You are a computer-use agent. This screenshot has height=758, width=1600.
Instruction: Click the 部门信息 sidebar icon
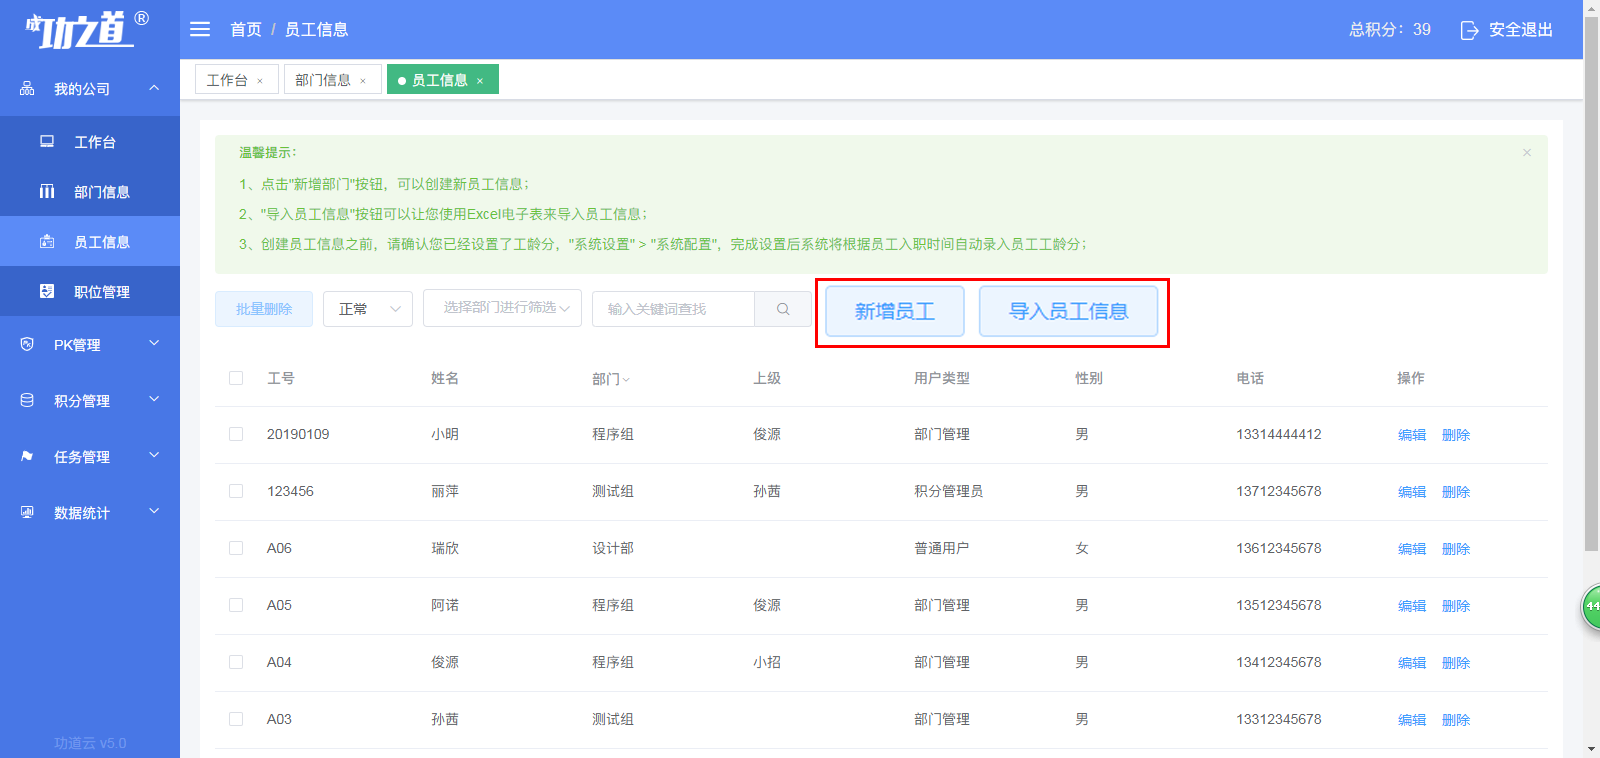[x=47, y=191]
